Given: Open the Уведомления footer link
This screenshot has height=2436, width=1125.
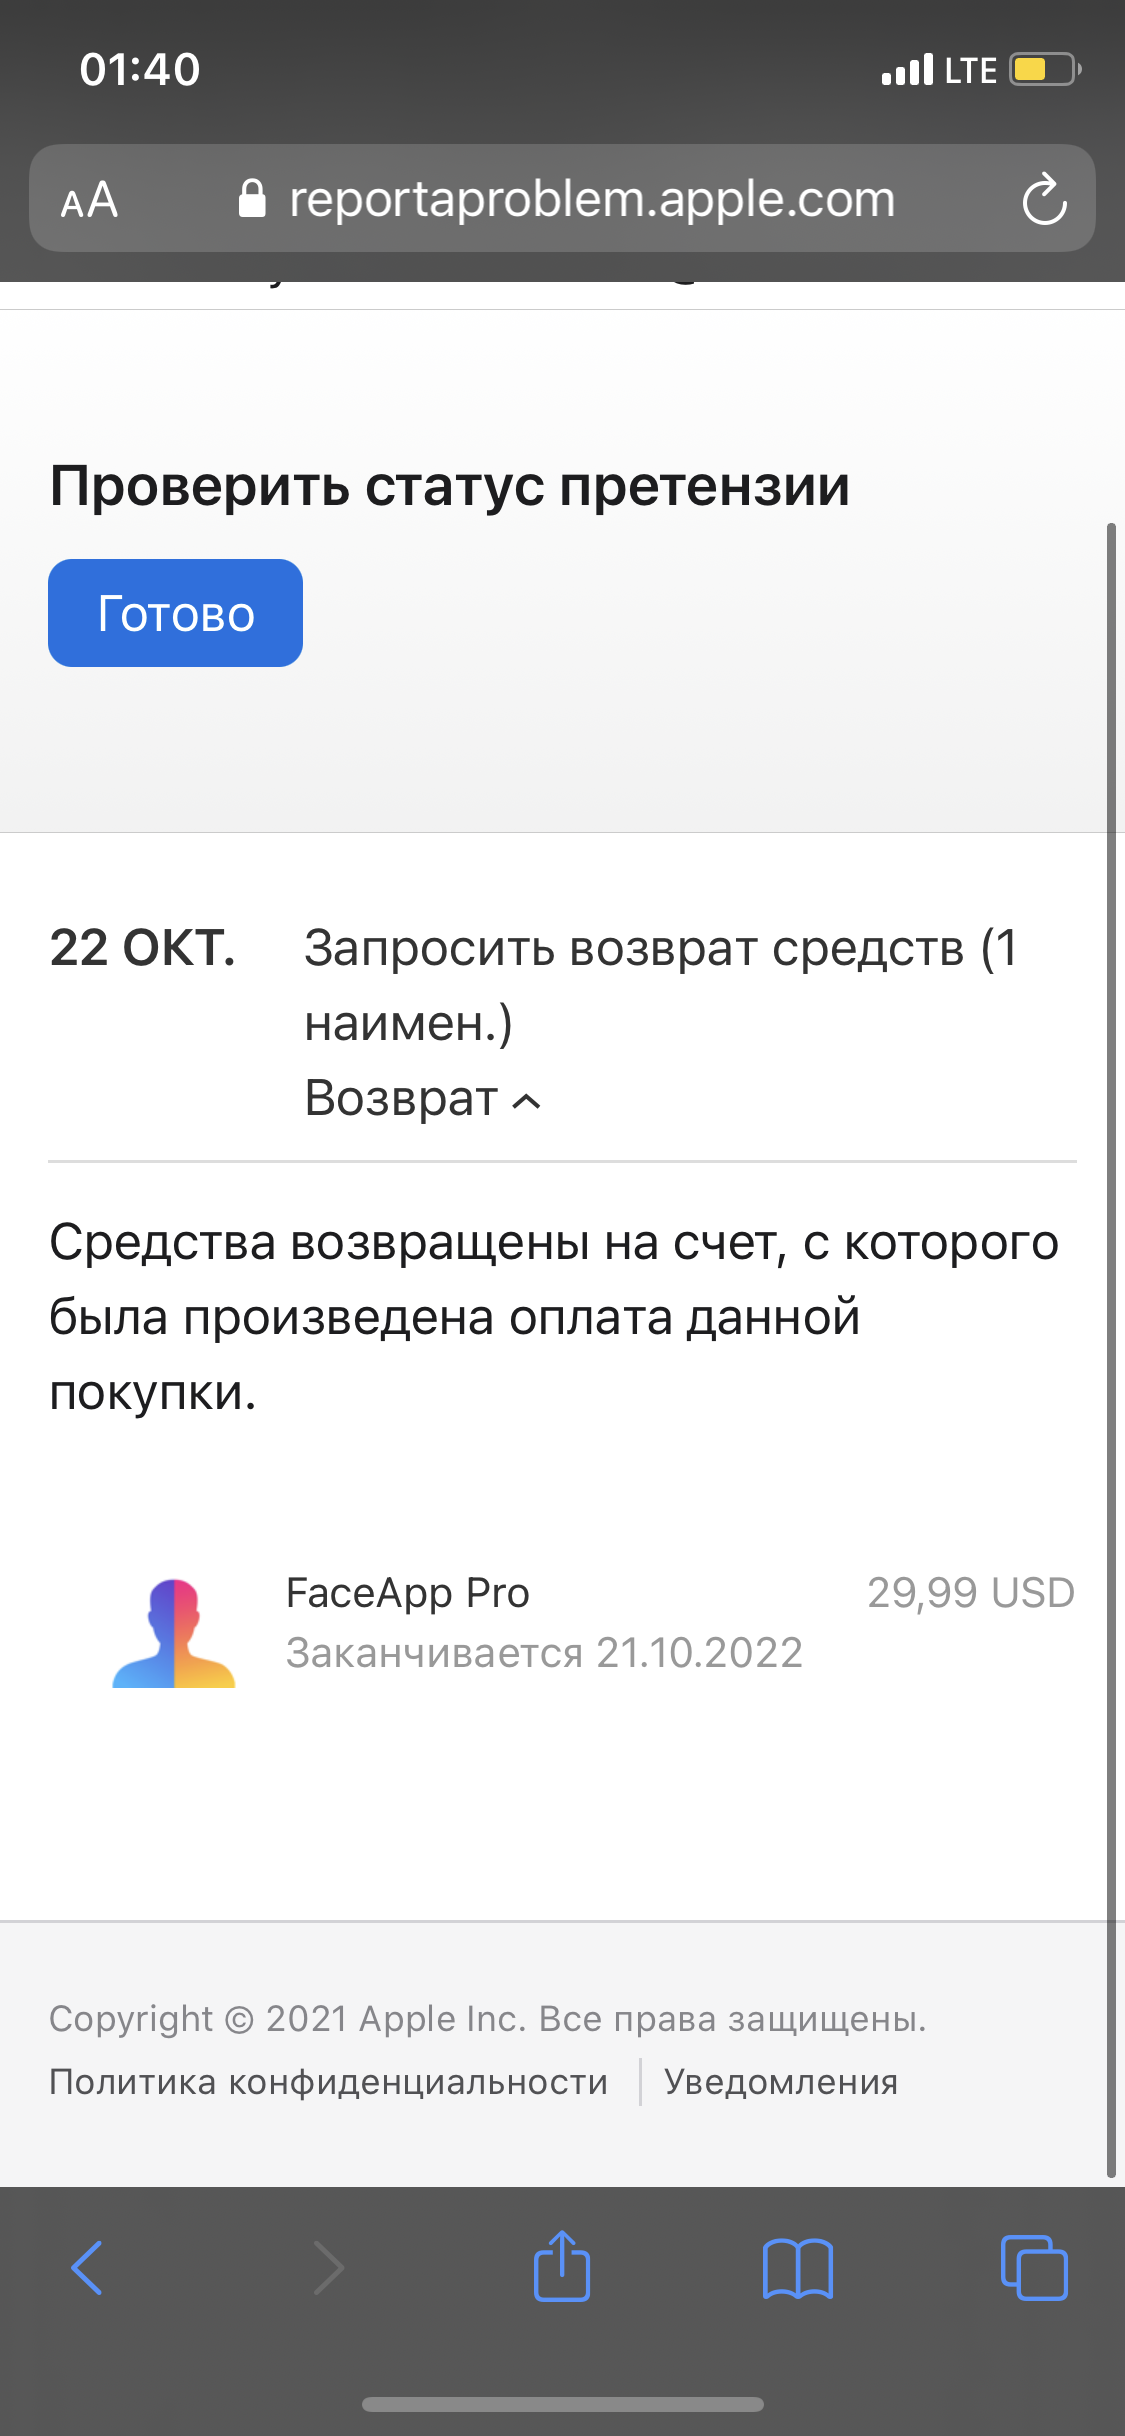Looking at the screenshot, I should click(780, 2082).
